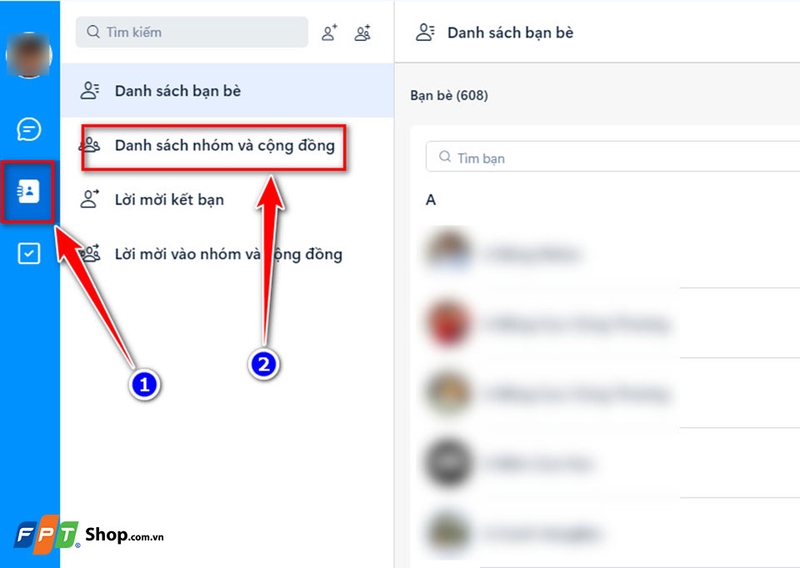Click the Create group icon
The height and width of the screenshot is (568, 800).
tap(363, 33)
